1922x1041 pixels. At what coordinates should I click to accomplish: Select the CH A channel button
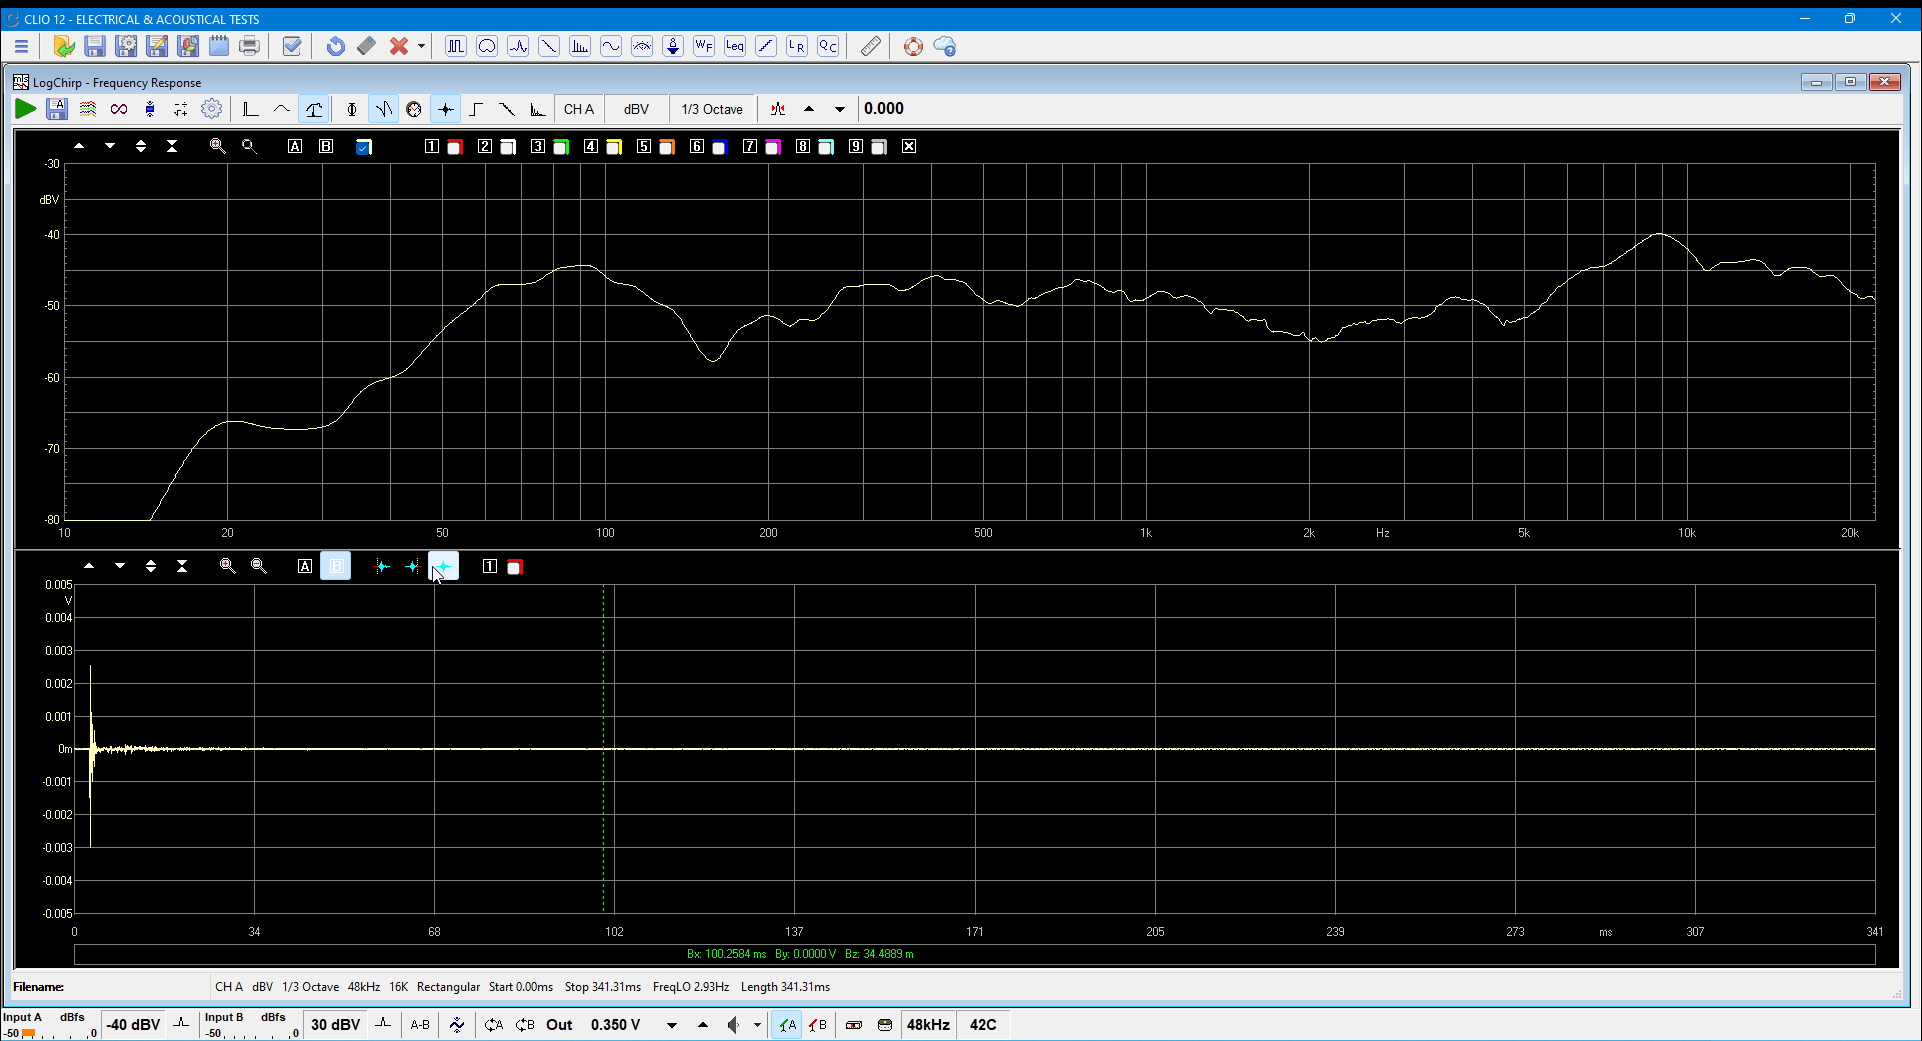(579, 109)
